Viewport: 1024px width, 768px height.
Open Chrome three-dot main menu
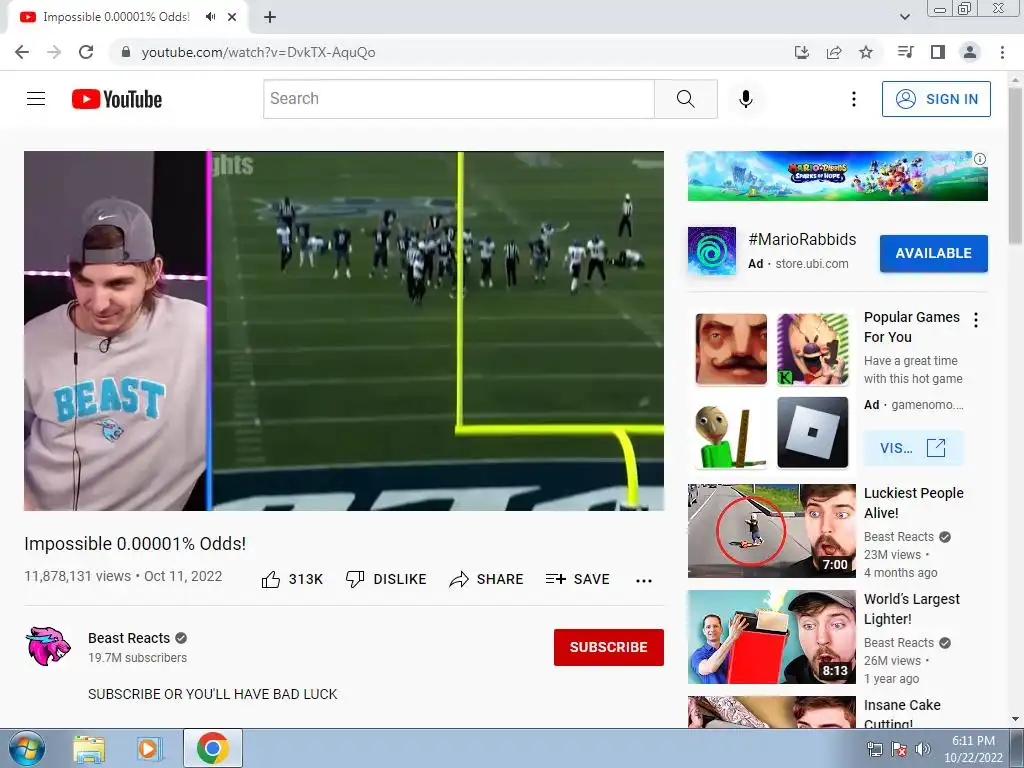click(x=1002, y=52)
